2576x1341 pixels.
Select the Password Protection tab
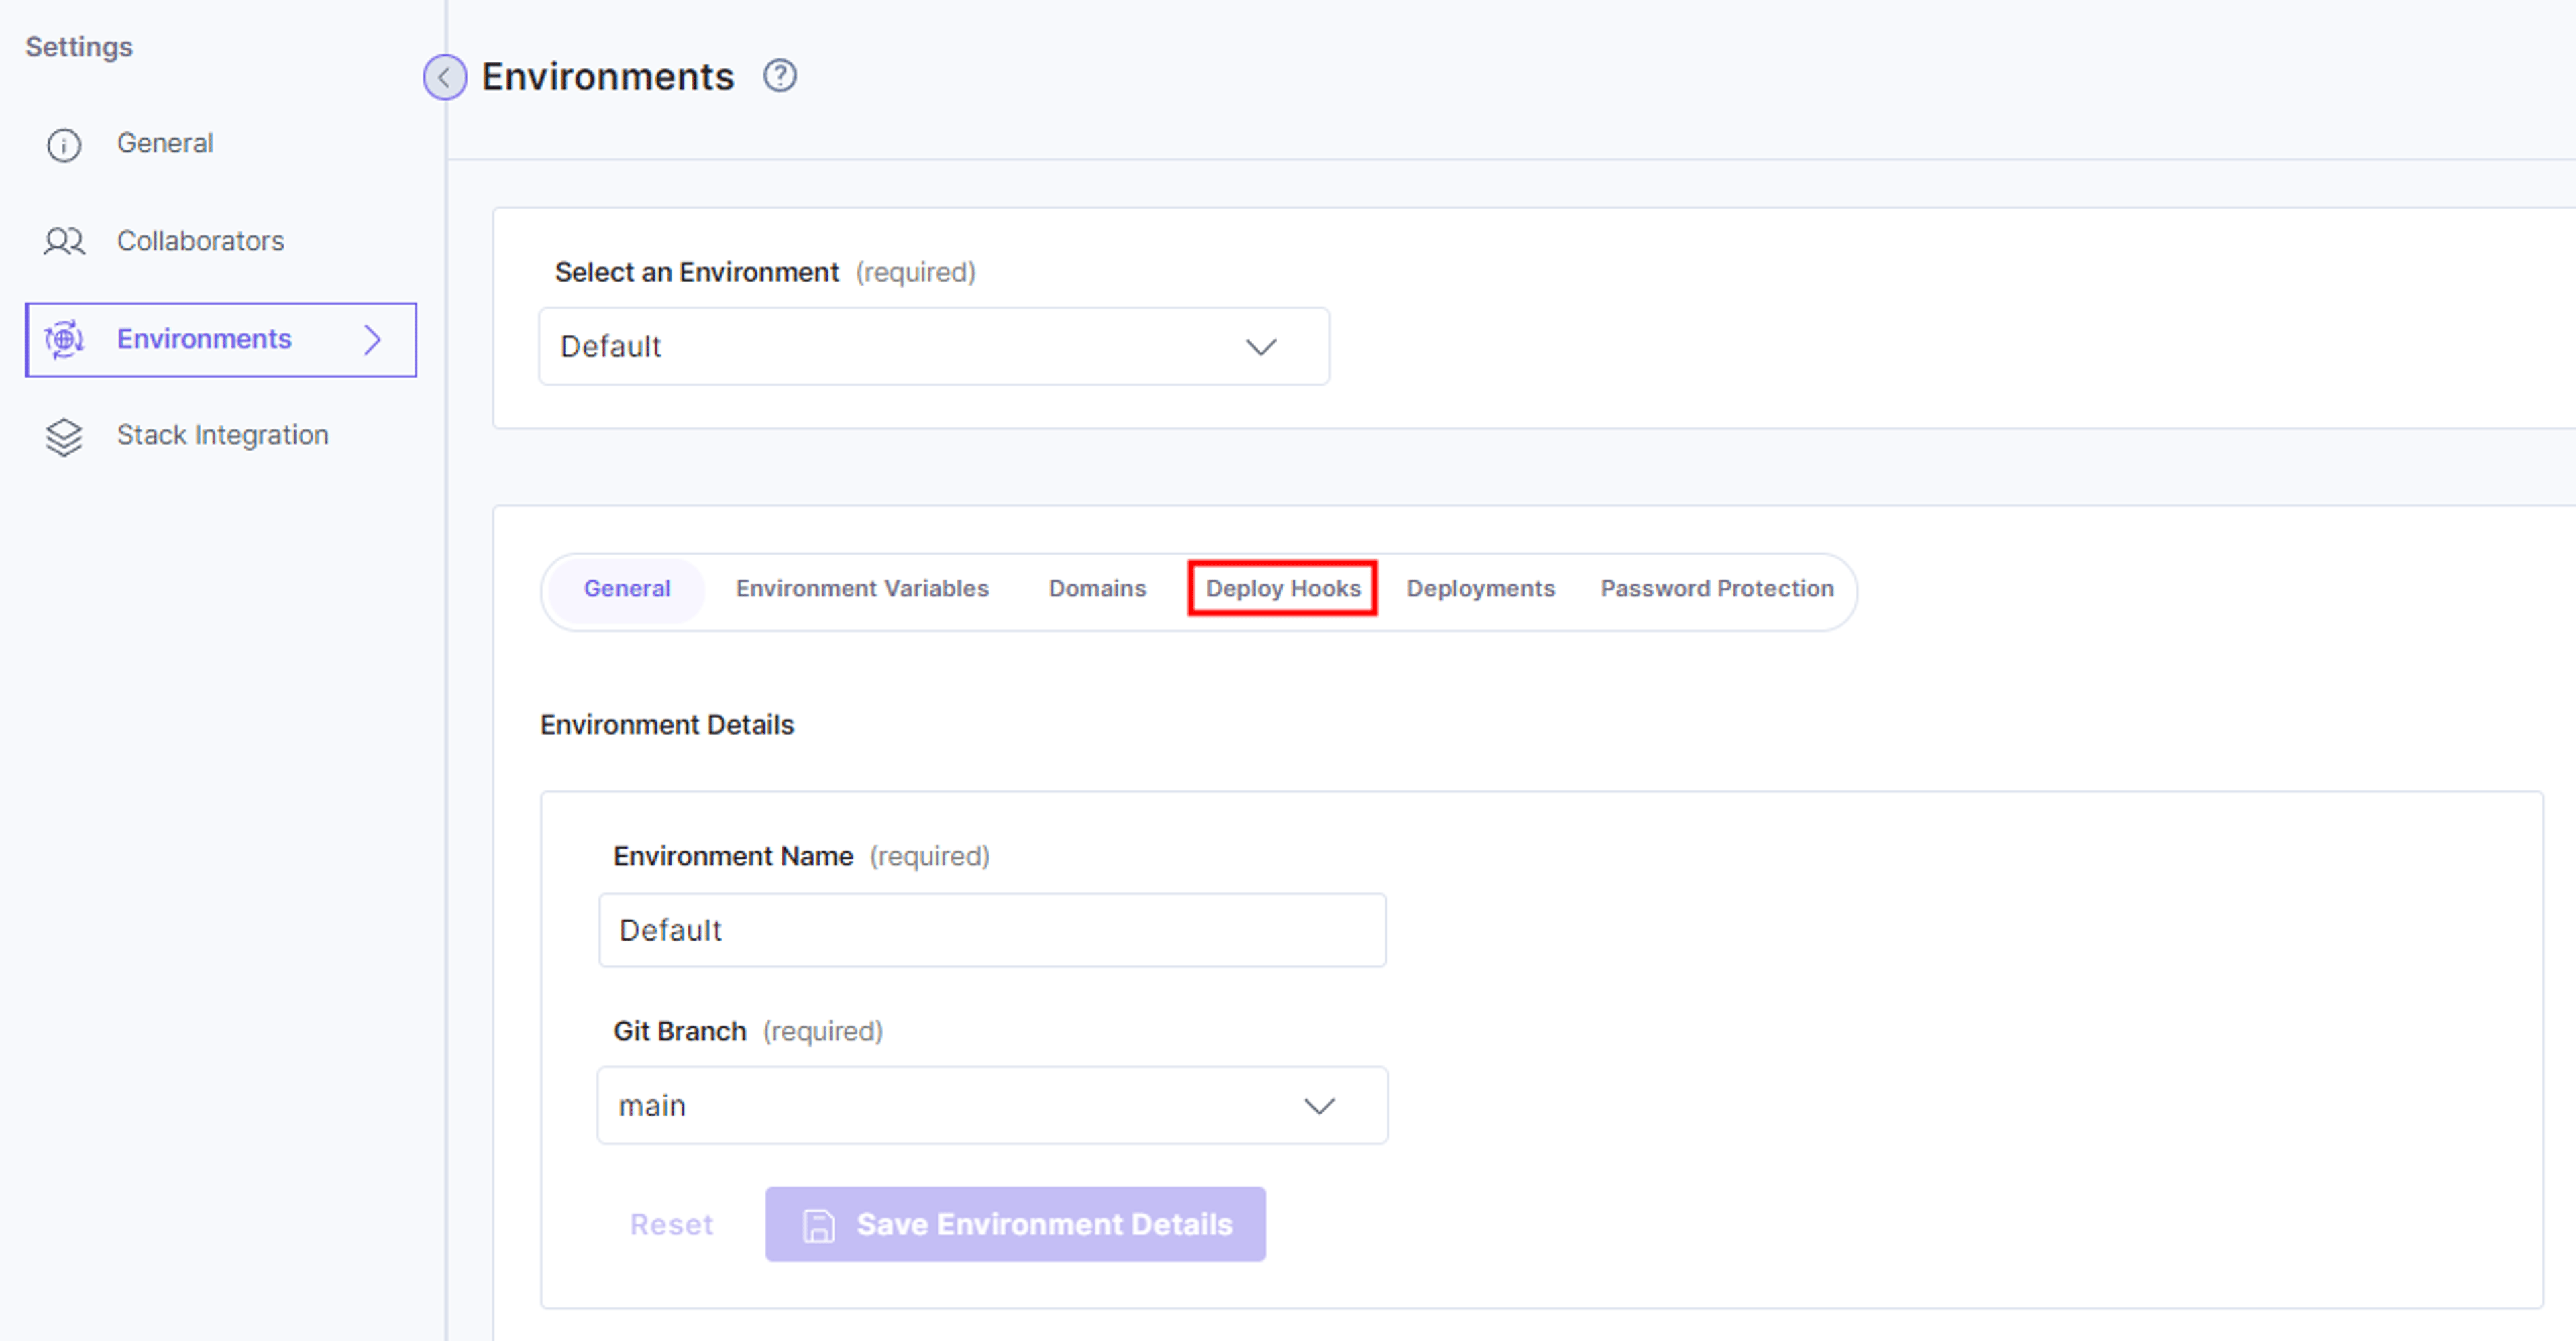click(x=1717, y=589)
